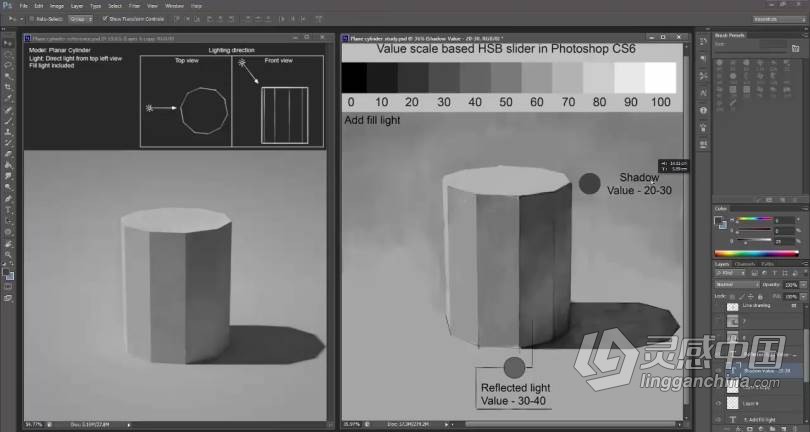Select the Eraser tool

[x=8, y=154]
